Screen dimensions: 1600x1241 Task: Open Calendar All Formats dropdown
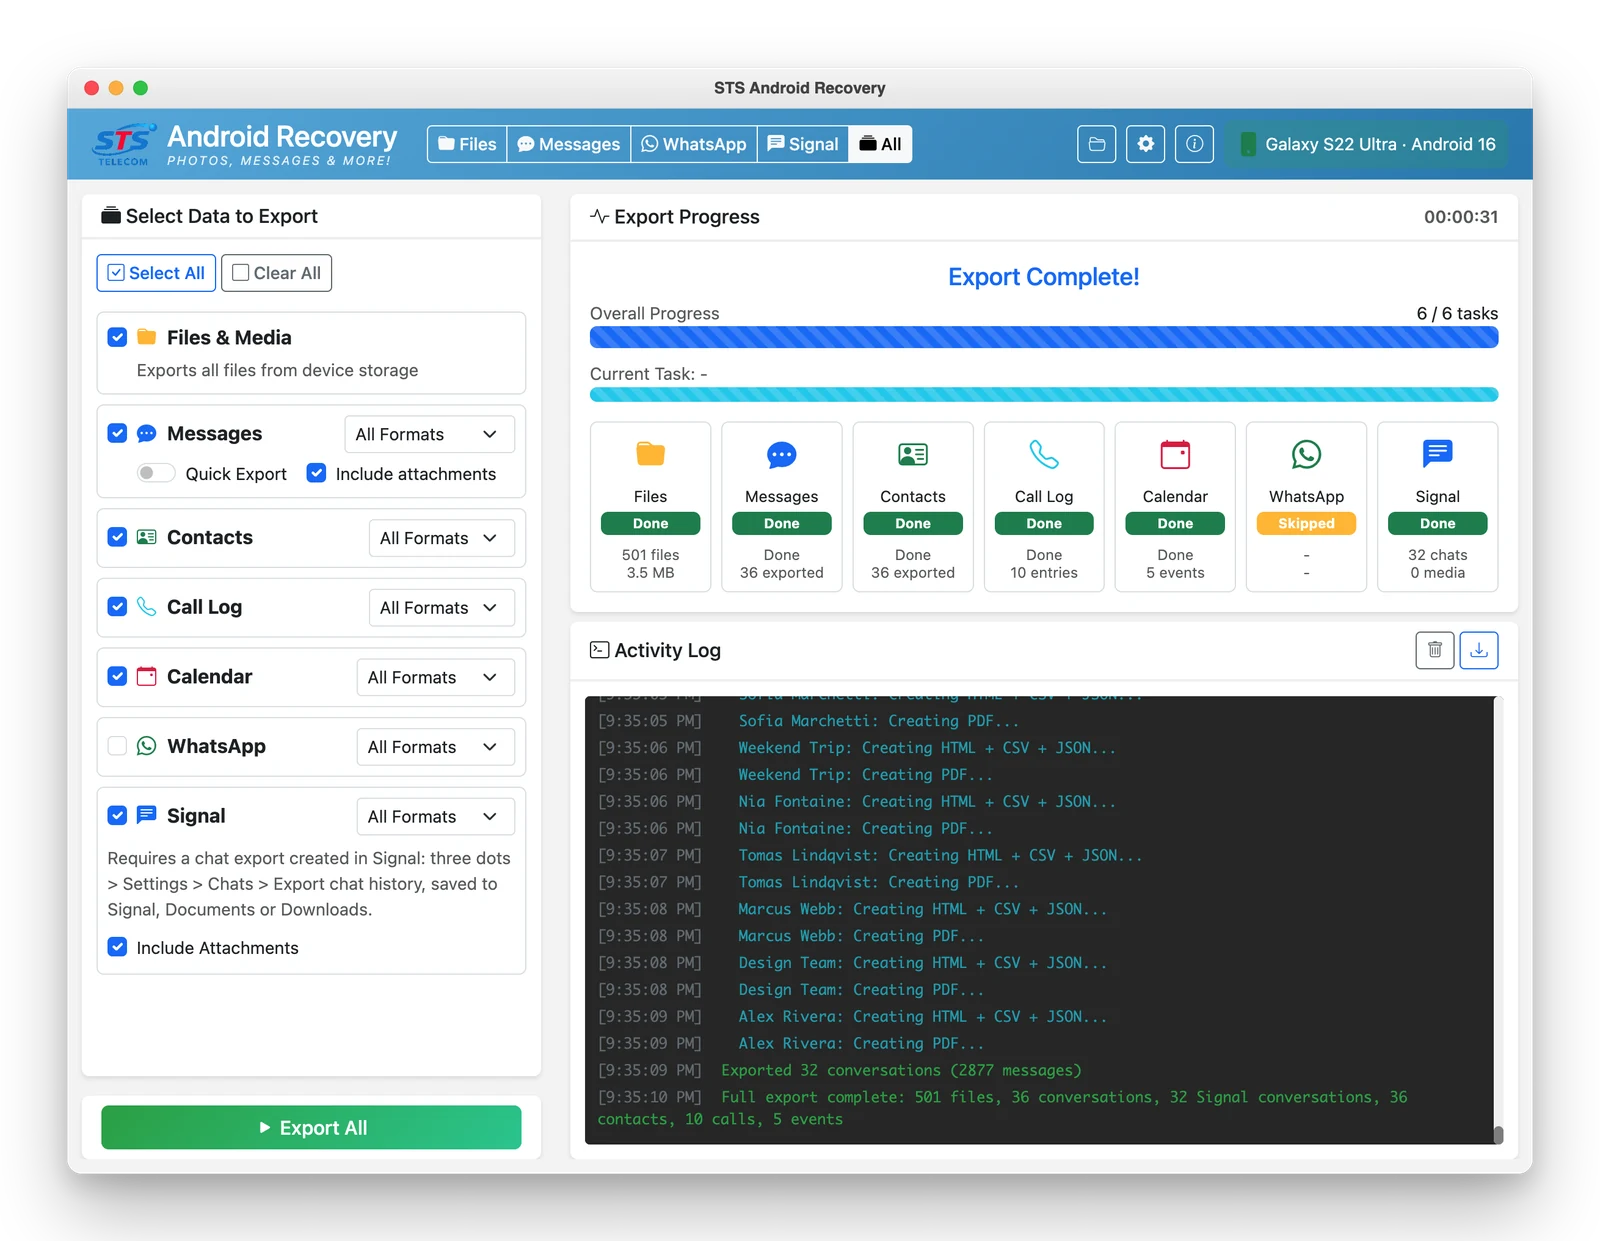(x=435, y=677)
